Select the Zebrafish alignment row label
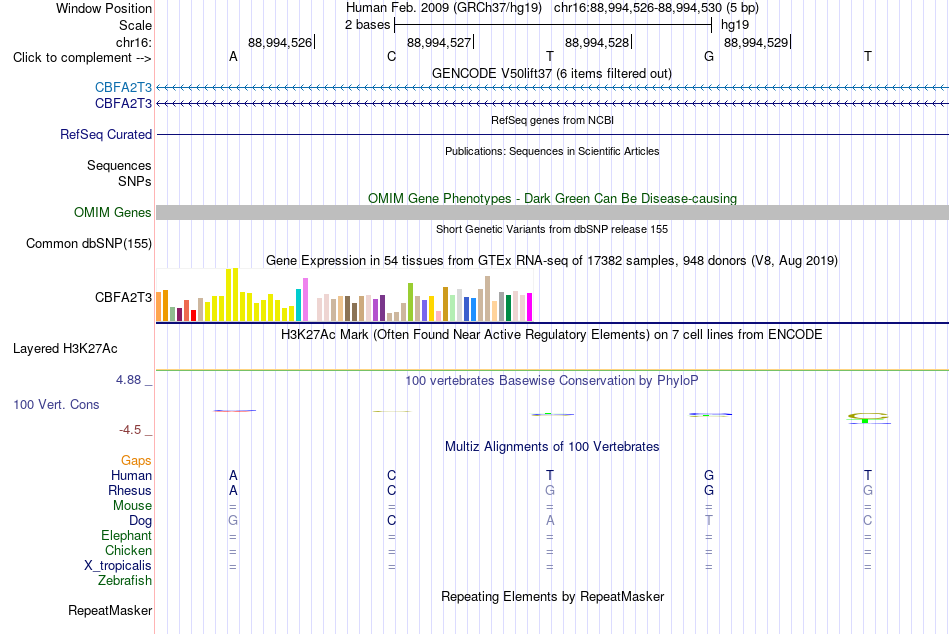The image size is (950, 634). pos(125,580)
